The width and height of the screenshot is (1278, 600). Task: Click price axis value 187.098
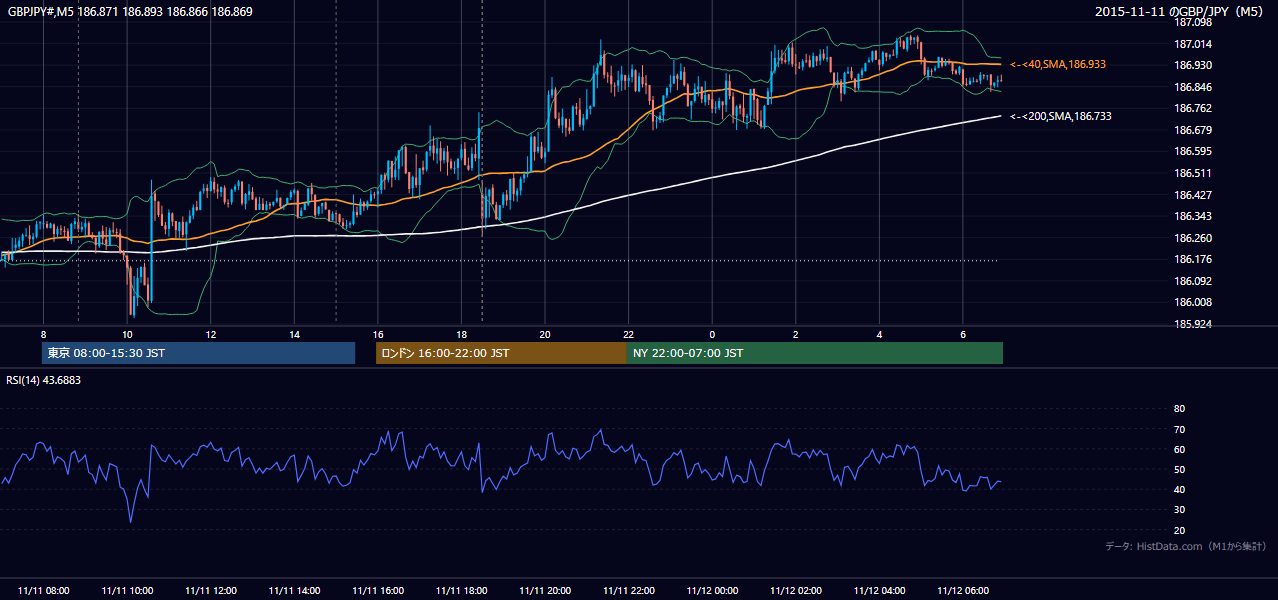tap(1192, 22)
